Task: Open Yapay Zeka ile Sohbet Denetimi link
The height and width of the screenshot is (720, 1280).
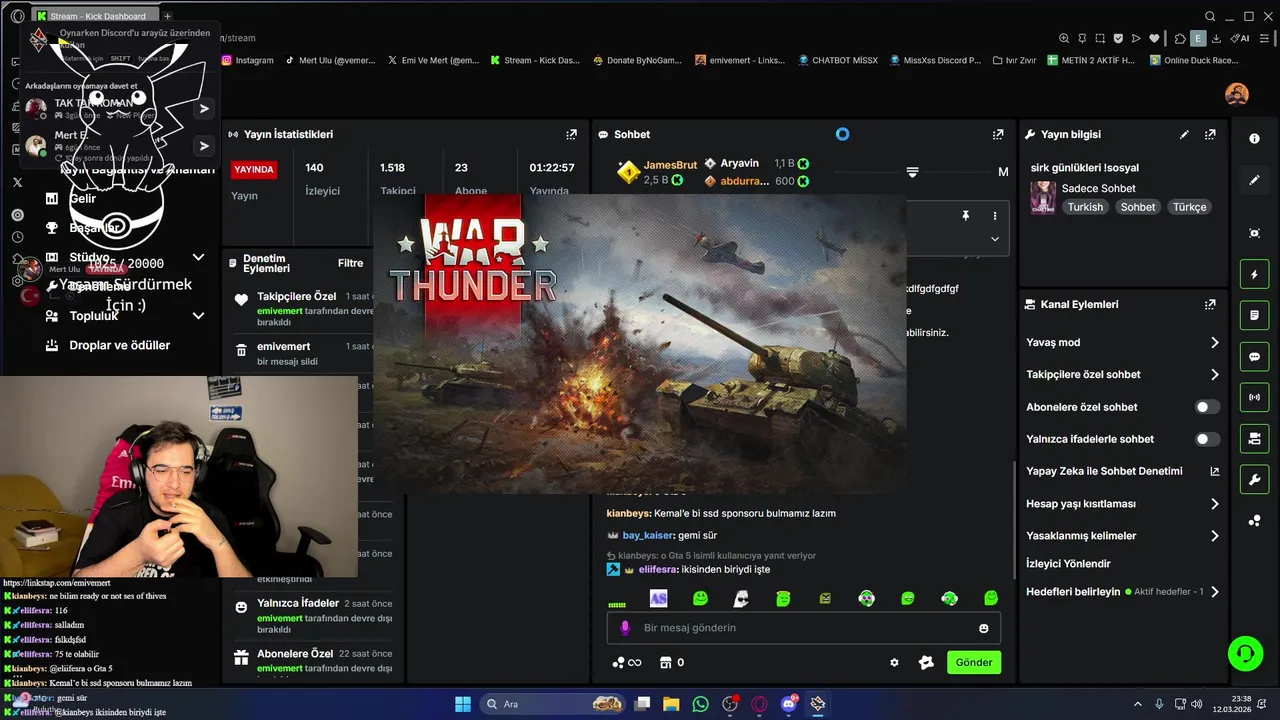Action: coord(1123,471)
